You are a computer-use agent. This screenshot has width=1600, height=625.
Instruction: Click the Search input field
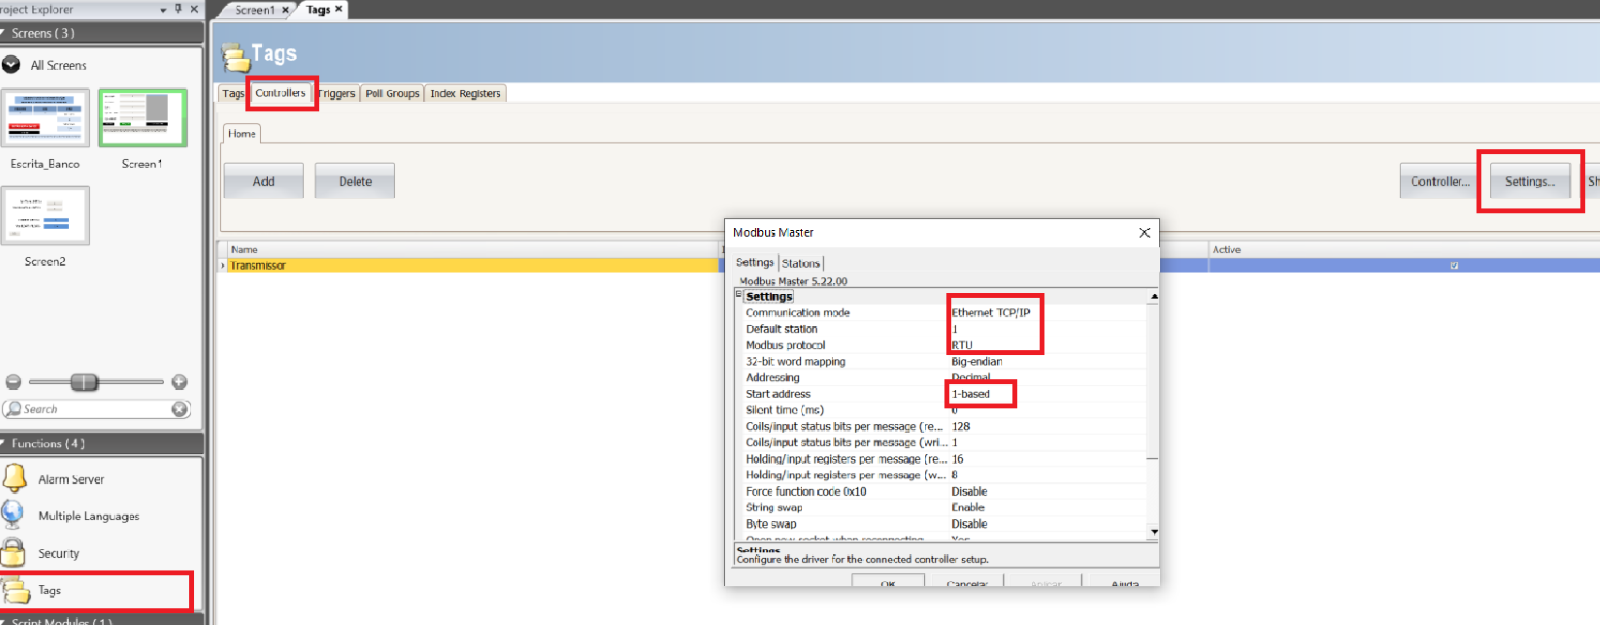click(96, 409)
